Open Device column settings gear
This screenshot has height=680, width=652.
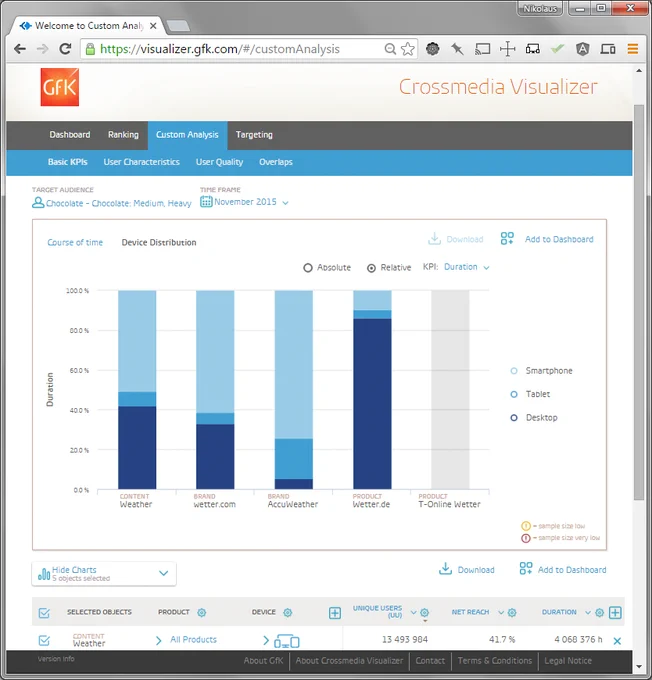tap(288, 612)
